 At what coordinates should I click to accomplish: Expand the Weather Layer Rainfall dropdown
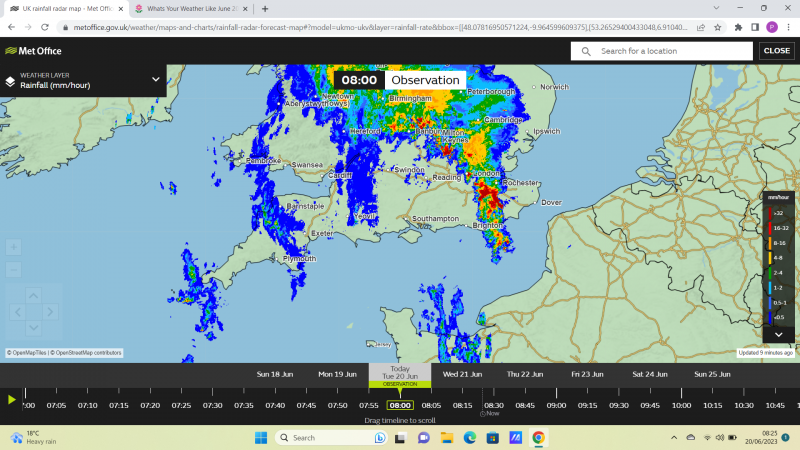click(x=155, y=80)
